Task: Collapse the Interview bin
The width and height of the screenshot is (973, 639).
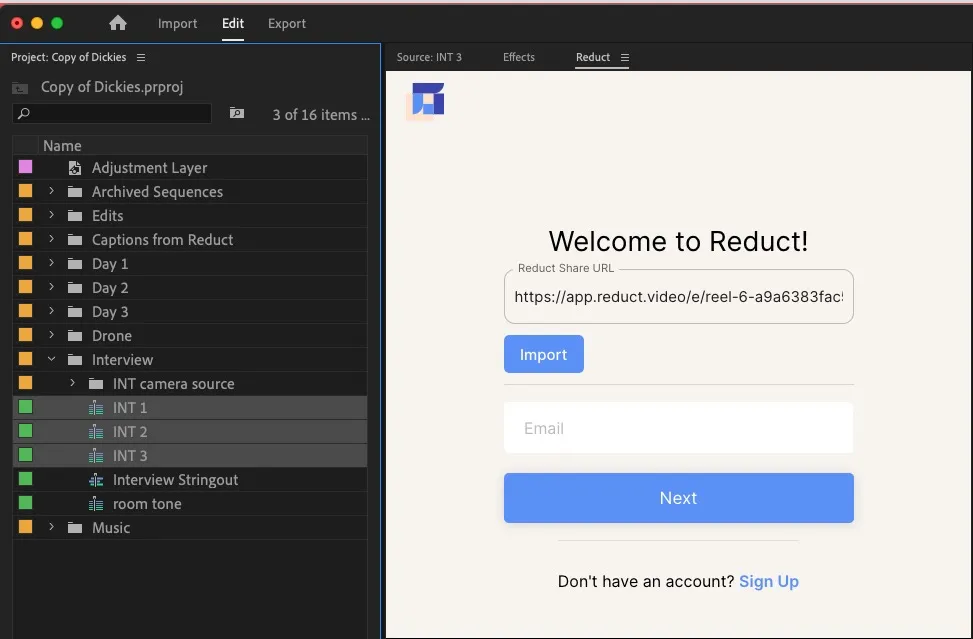Action: click(52, 359)
